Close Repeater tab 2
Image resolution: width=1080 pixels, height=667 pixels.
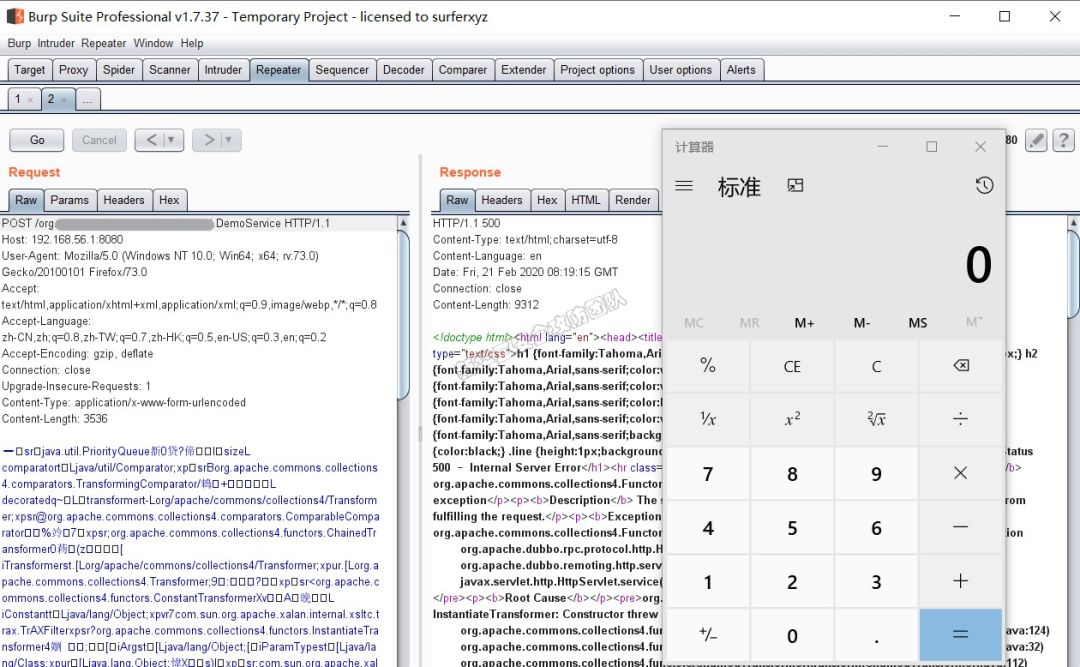coord(63,100)
